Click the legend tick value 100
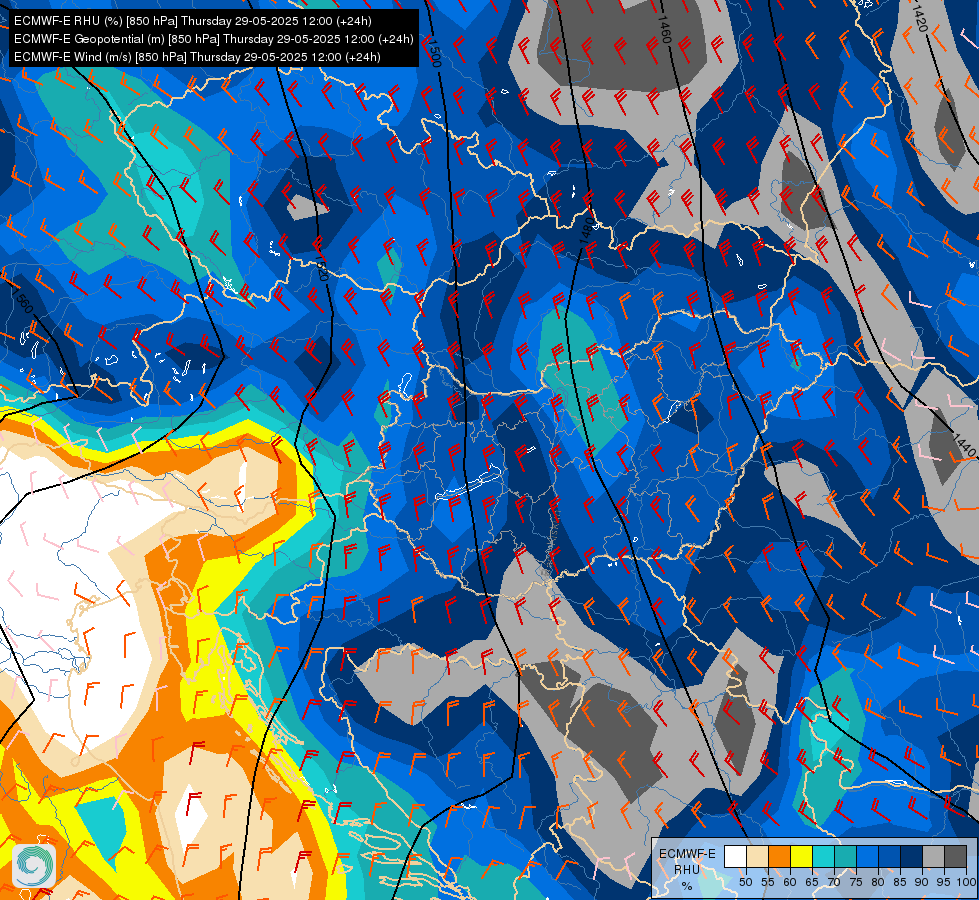The width and height of the screenshot is (979, 900). pyautogui.click(x=966, y=882)
